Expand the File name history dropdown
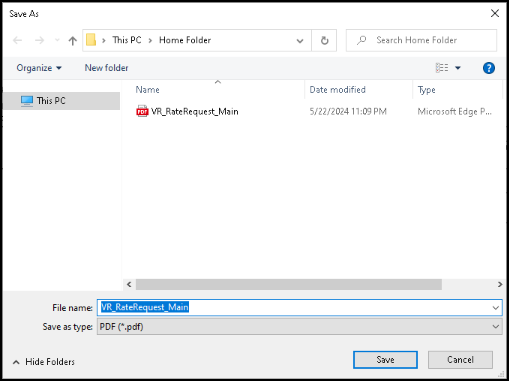This screenshot has height=381, width=509. click(x=496, y=308)
